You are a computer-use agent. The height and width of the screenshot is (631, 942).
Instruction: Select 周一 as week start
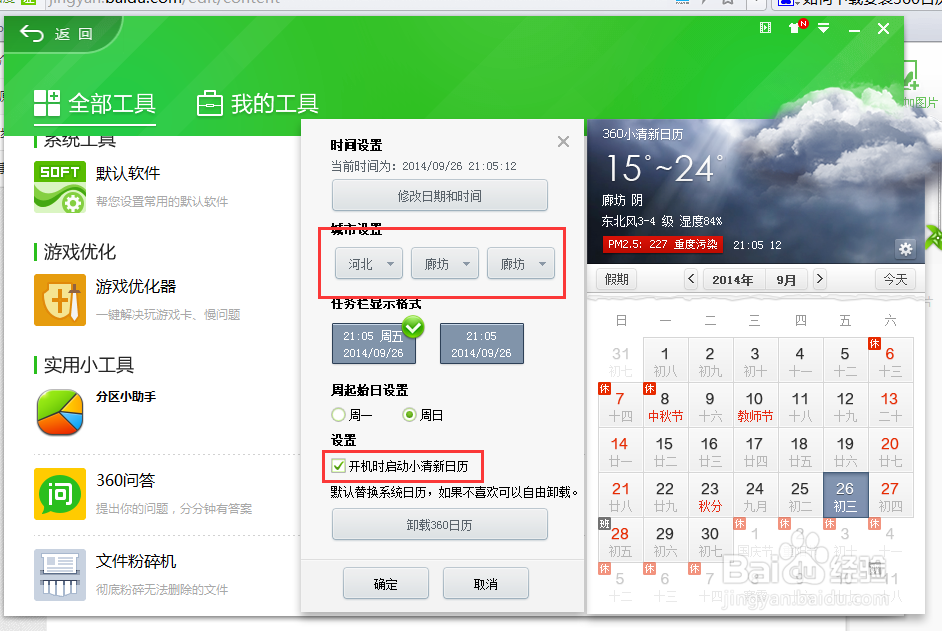352,415
